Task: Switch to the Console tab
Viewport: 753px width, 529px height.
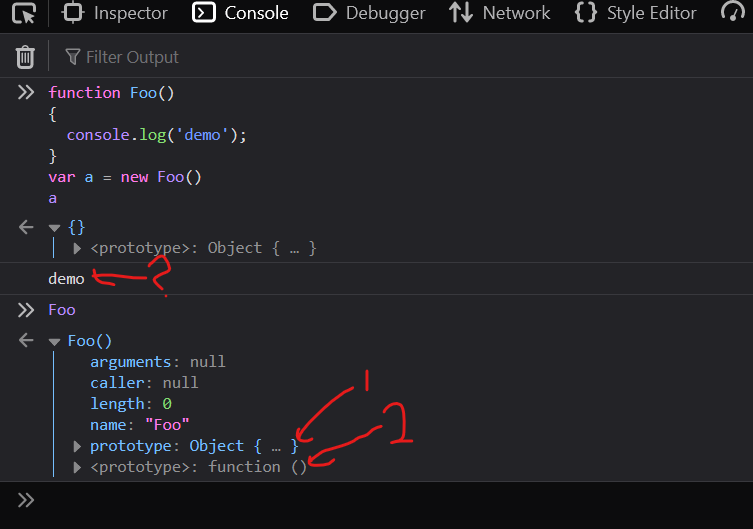Action: (240, 13)
